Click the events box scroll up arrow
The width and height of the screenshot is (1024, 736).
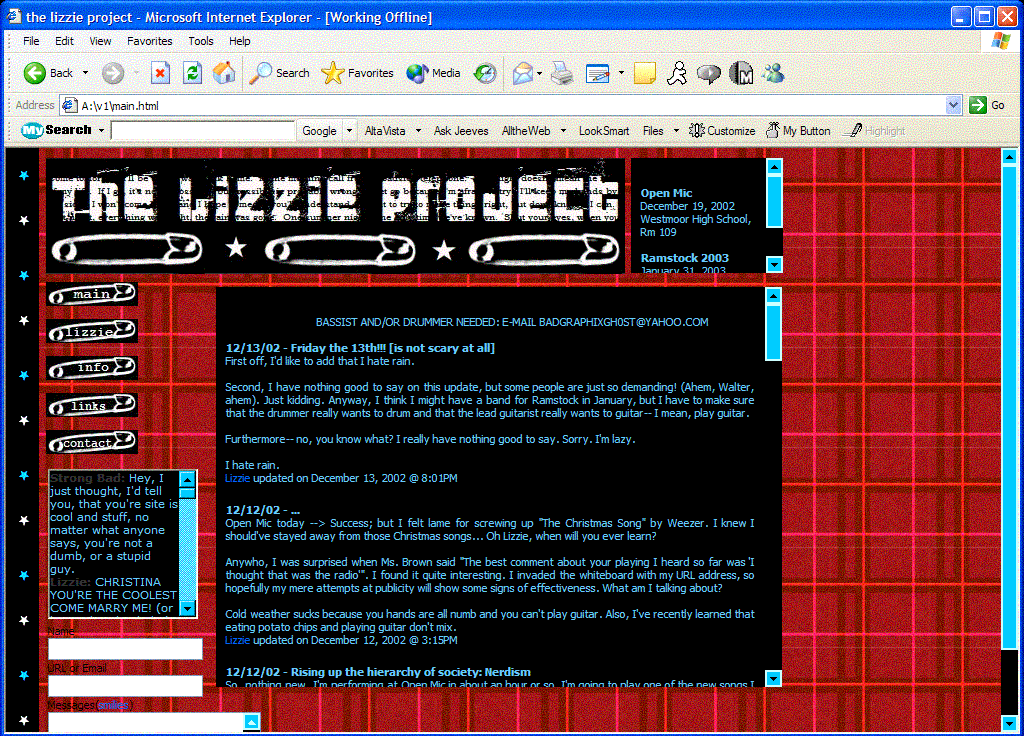click(774, 167)
